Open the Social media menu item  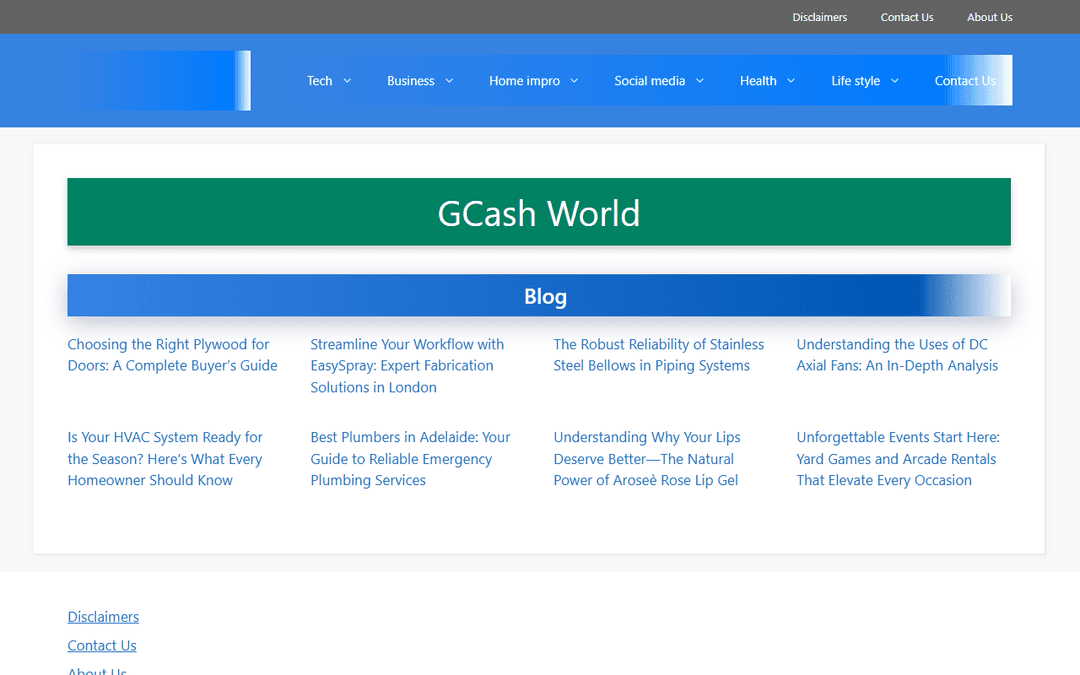pyautogui.click(x=650, y=81)
